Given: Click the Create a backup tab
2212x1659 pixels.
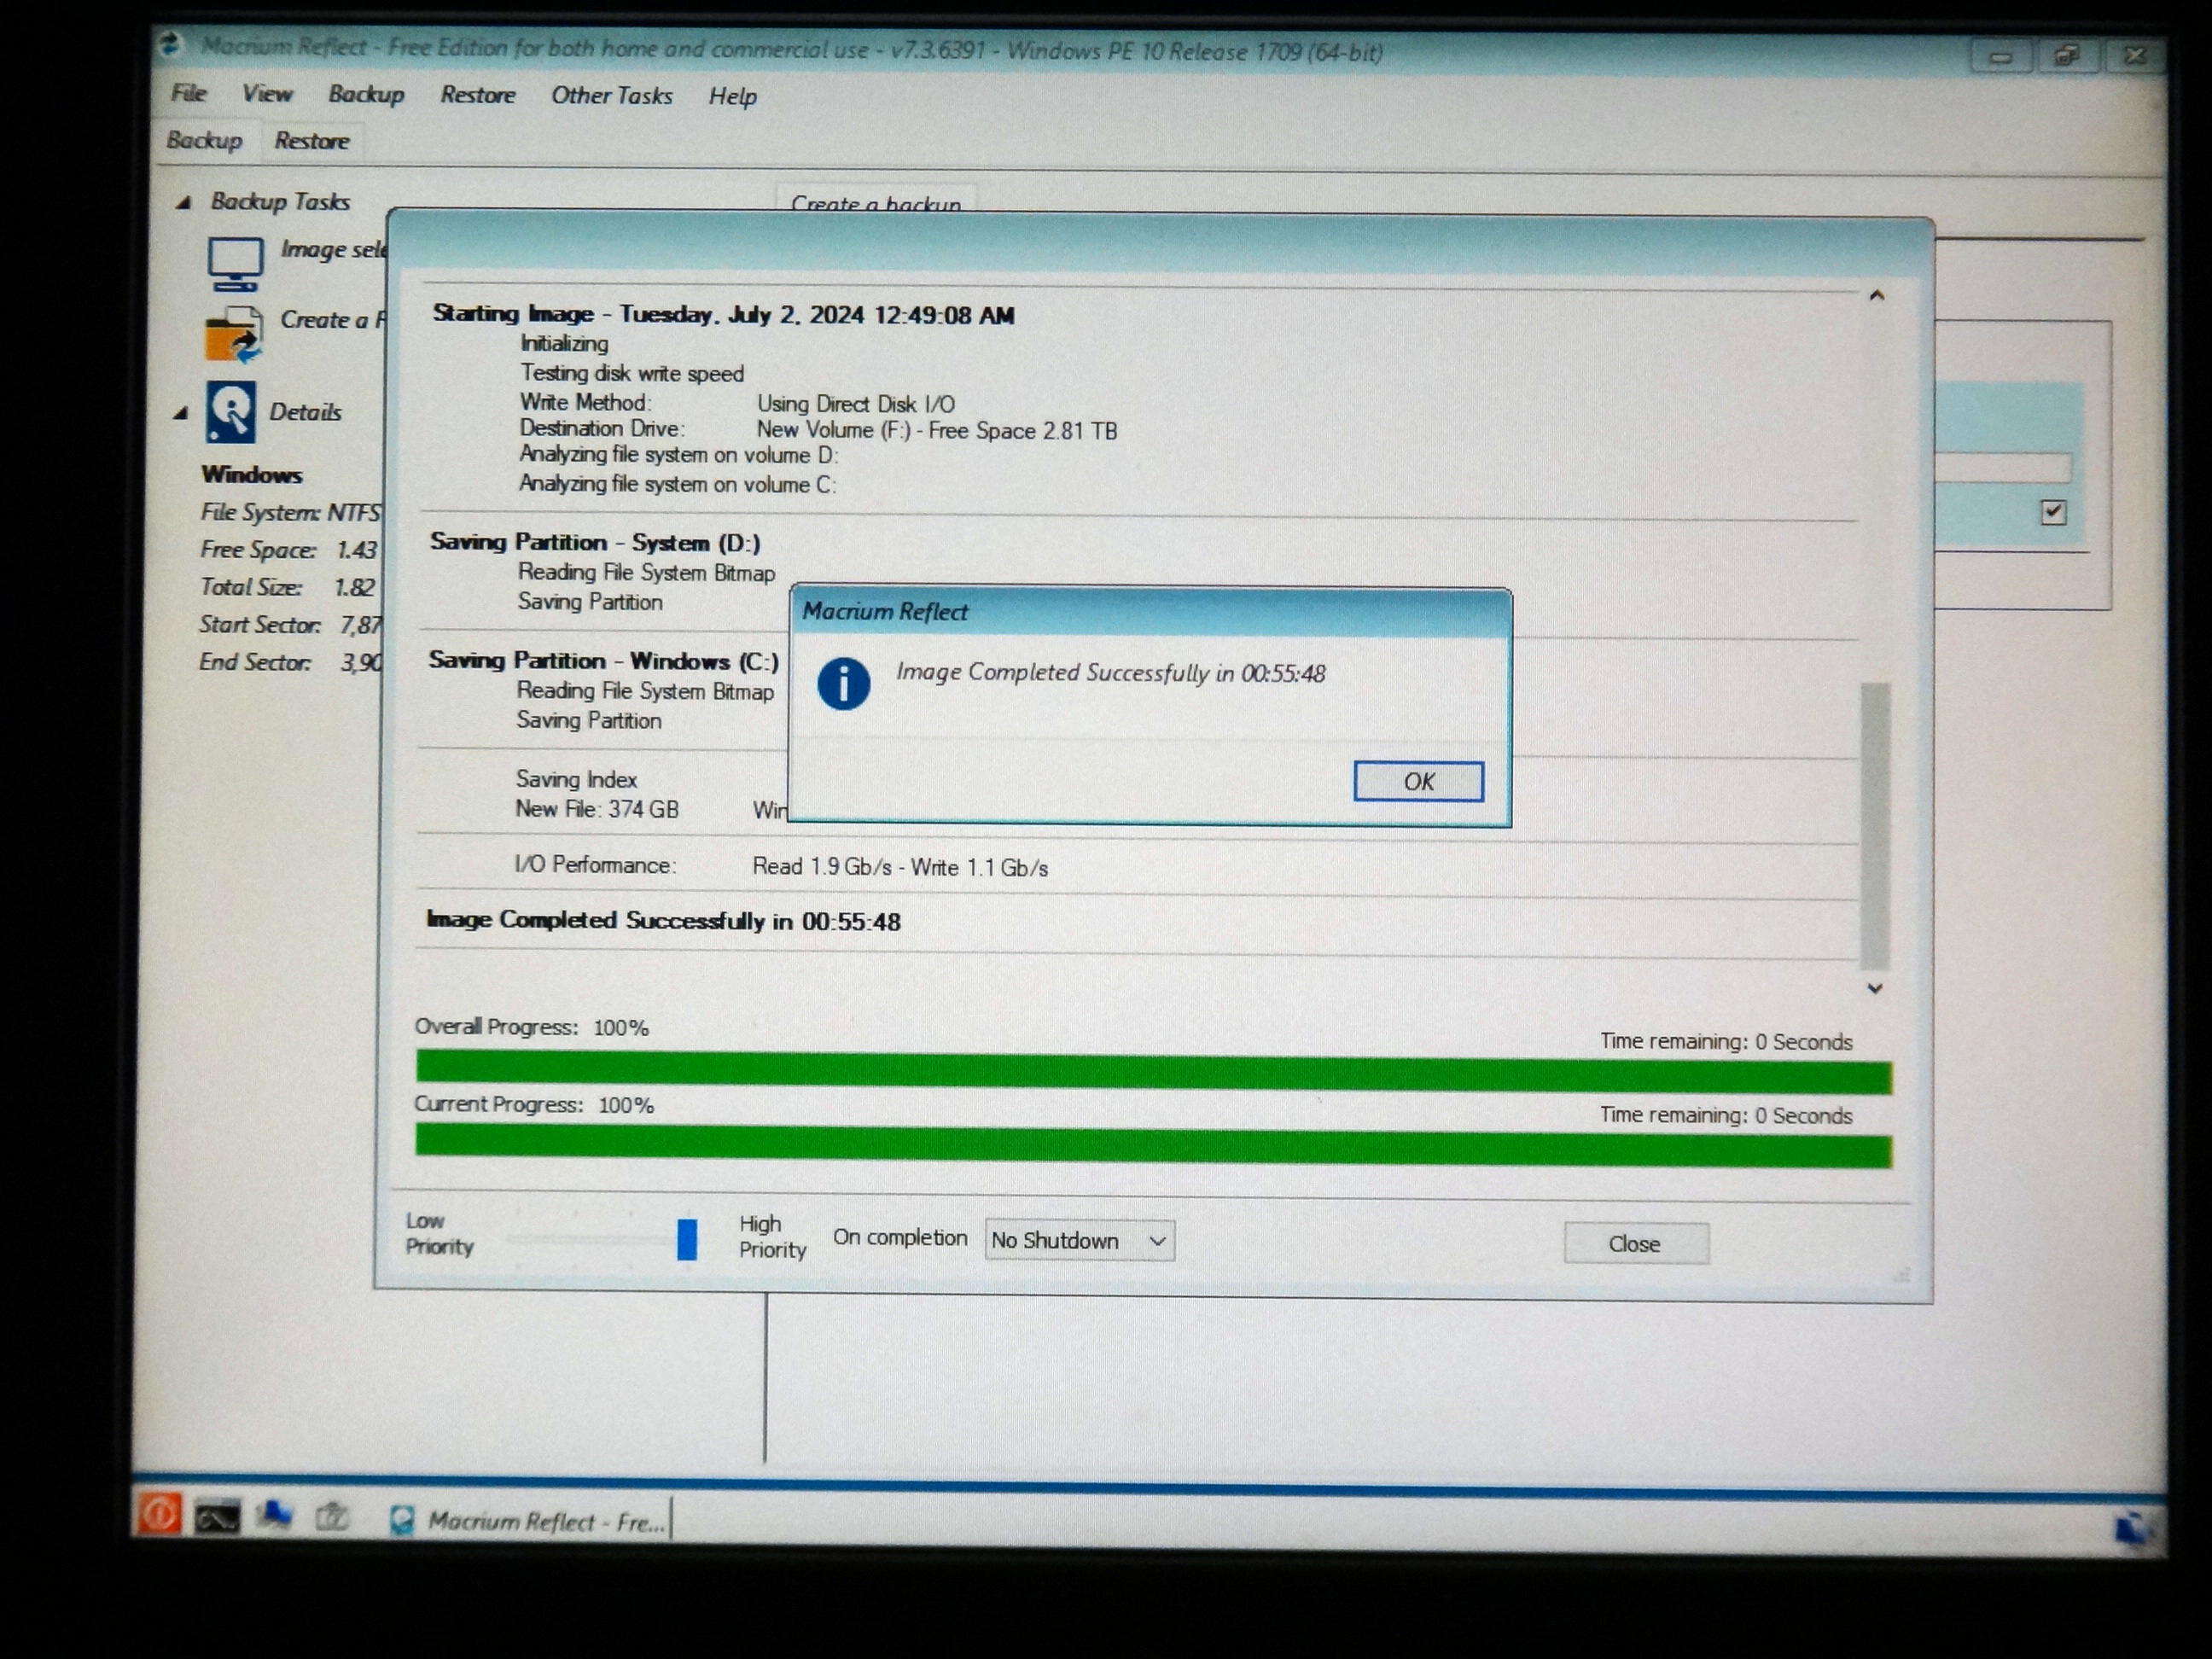Looking at the screenshot, I should [876, 201].
